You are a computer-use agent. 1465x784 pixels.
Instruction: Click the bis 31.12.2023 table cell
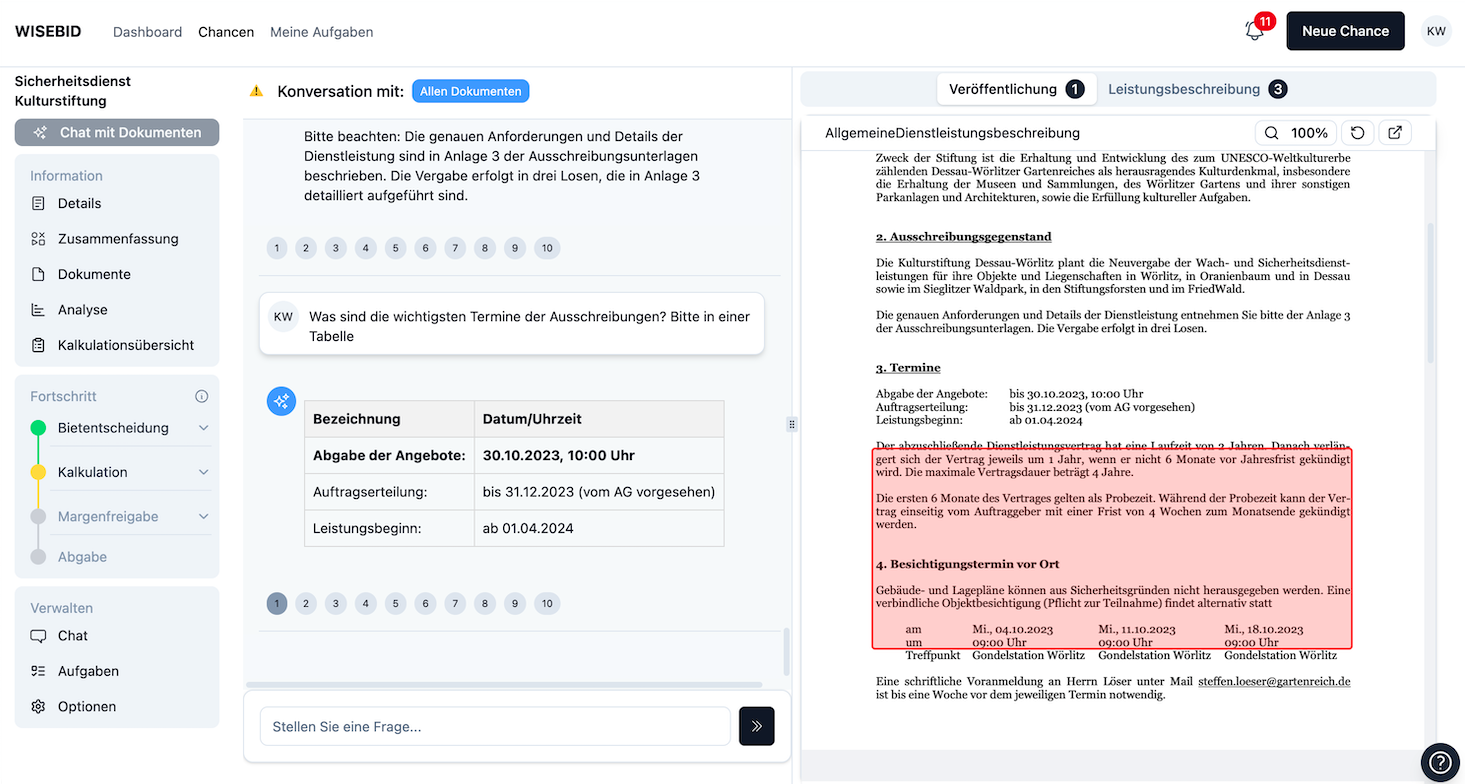click(x=599, y=492)
